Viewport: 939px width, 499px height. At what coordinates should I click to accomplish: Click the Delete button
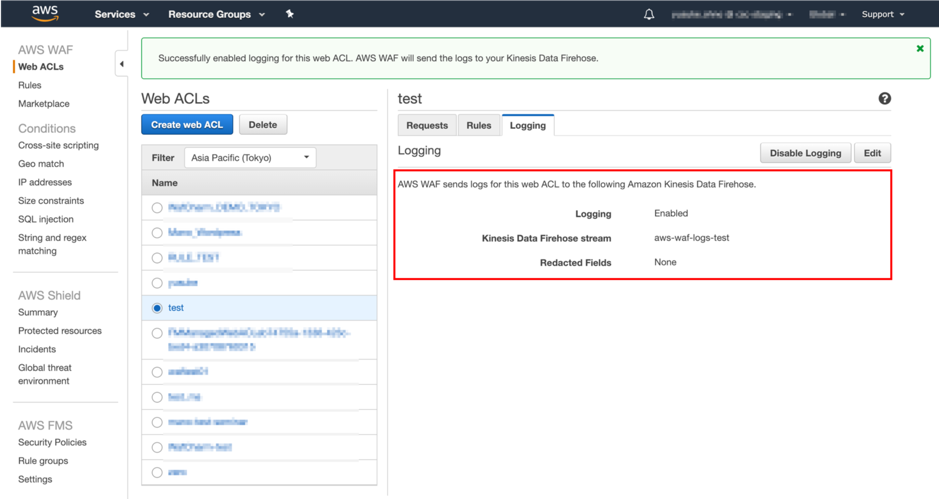coord(263,125)
